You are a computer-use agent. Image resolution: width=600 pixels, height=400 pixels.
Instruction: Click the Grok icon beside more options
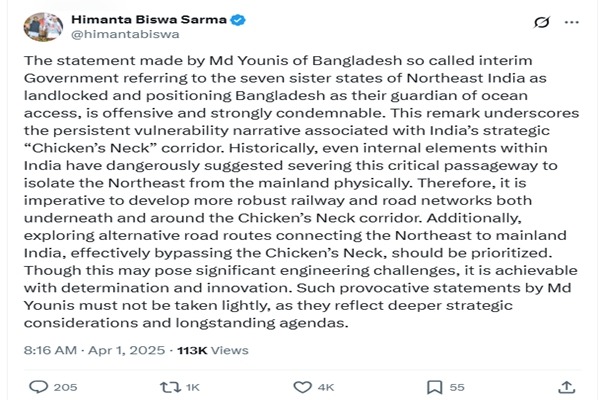pos(541,20)
